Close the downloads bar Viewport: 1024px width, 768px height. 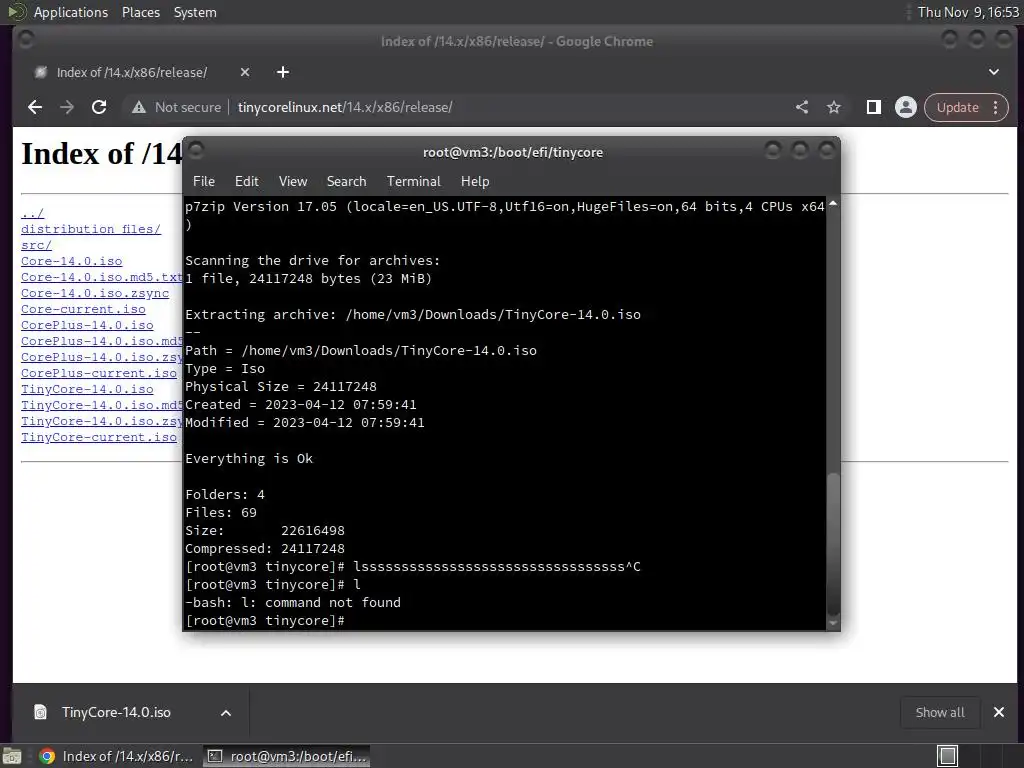999,712
